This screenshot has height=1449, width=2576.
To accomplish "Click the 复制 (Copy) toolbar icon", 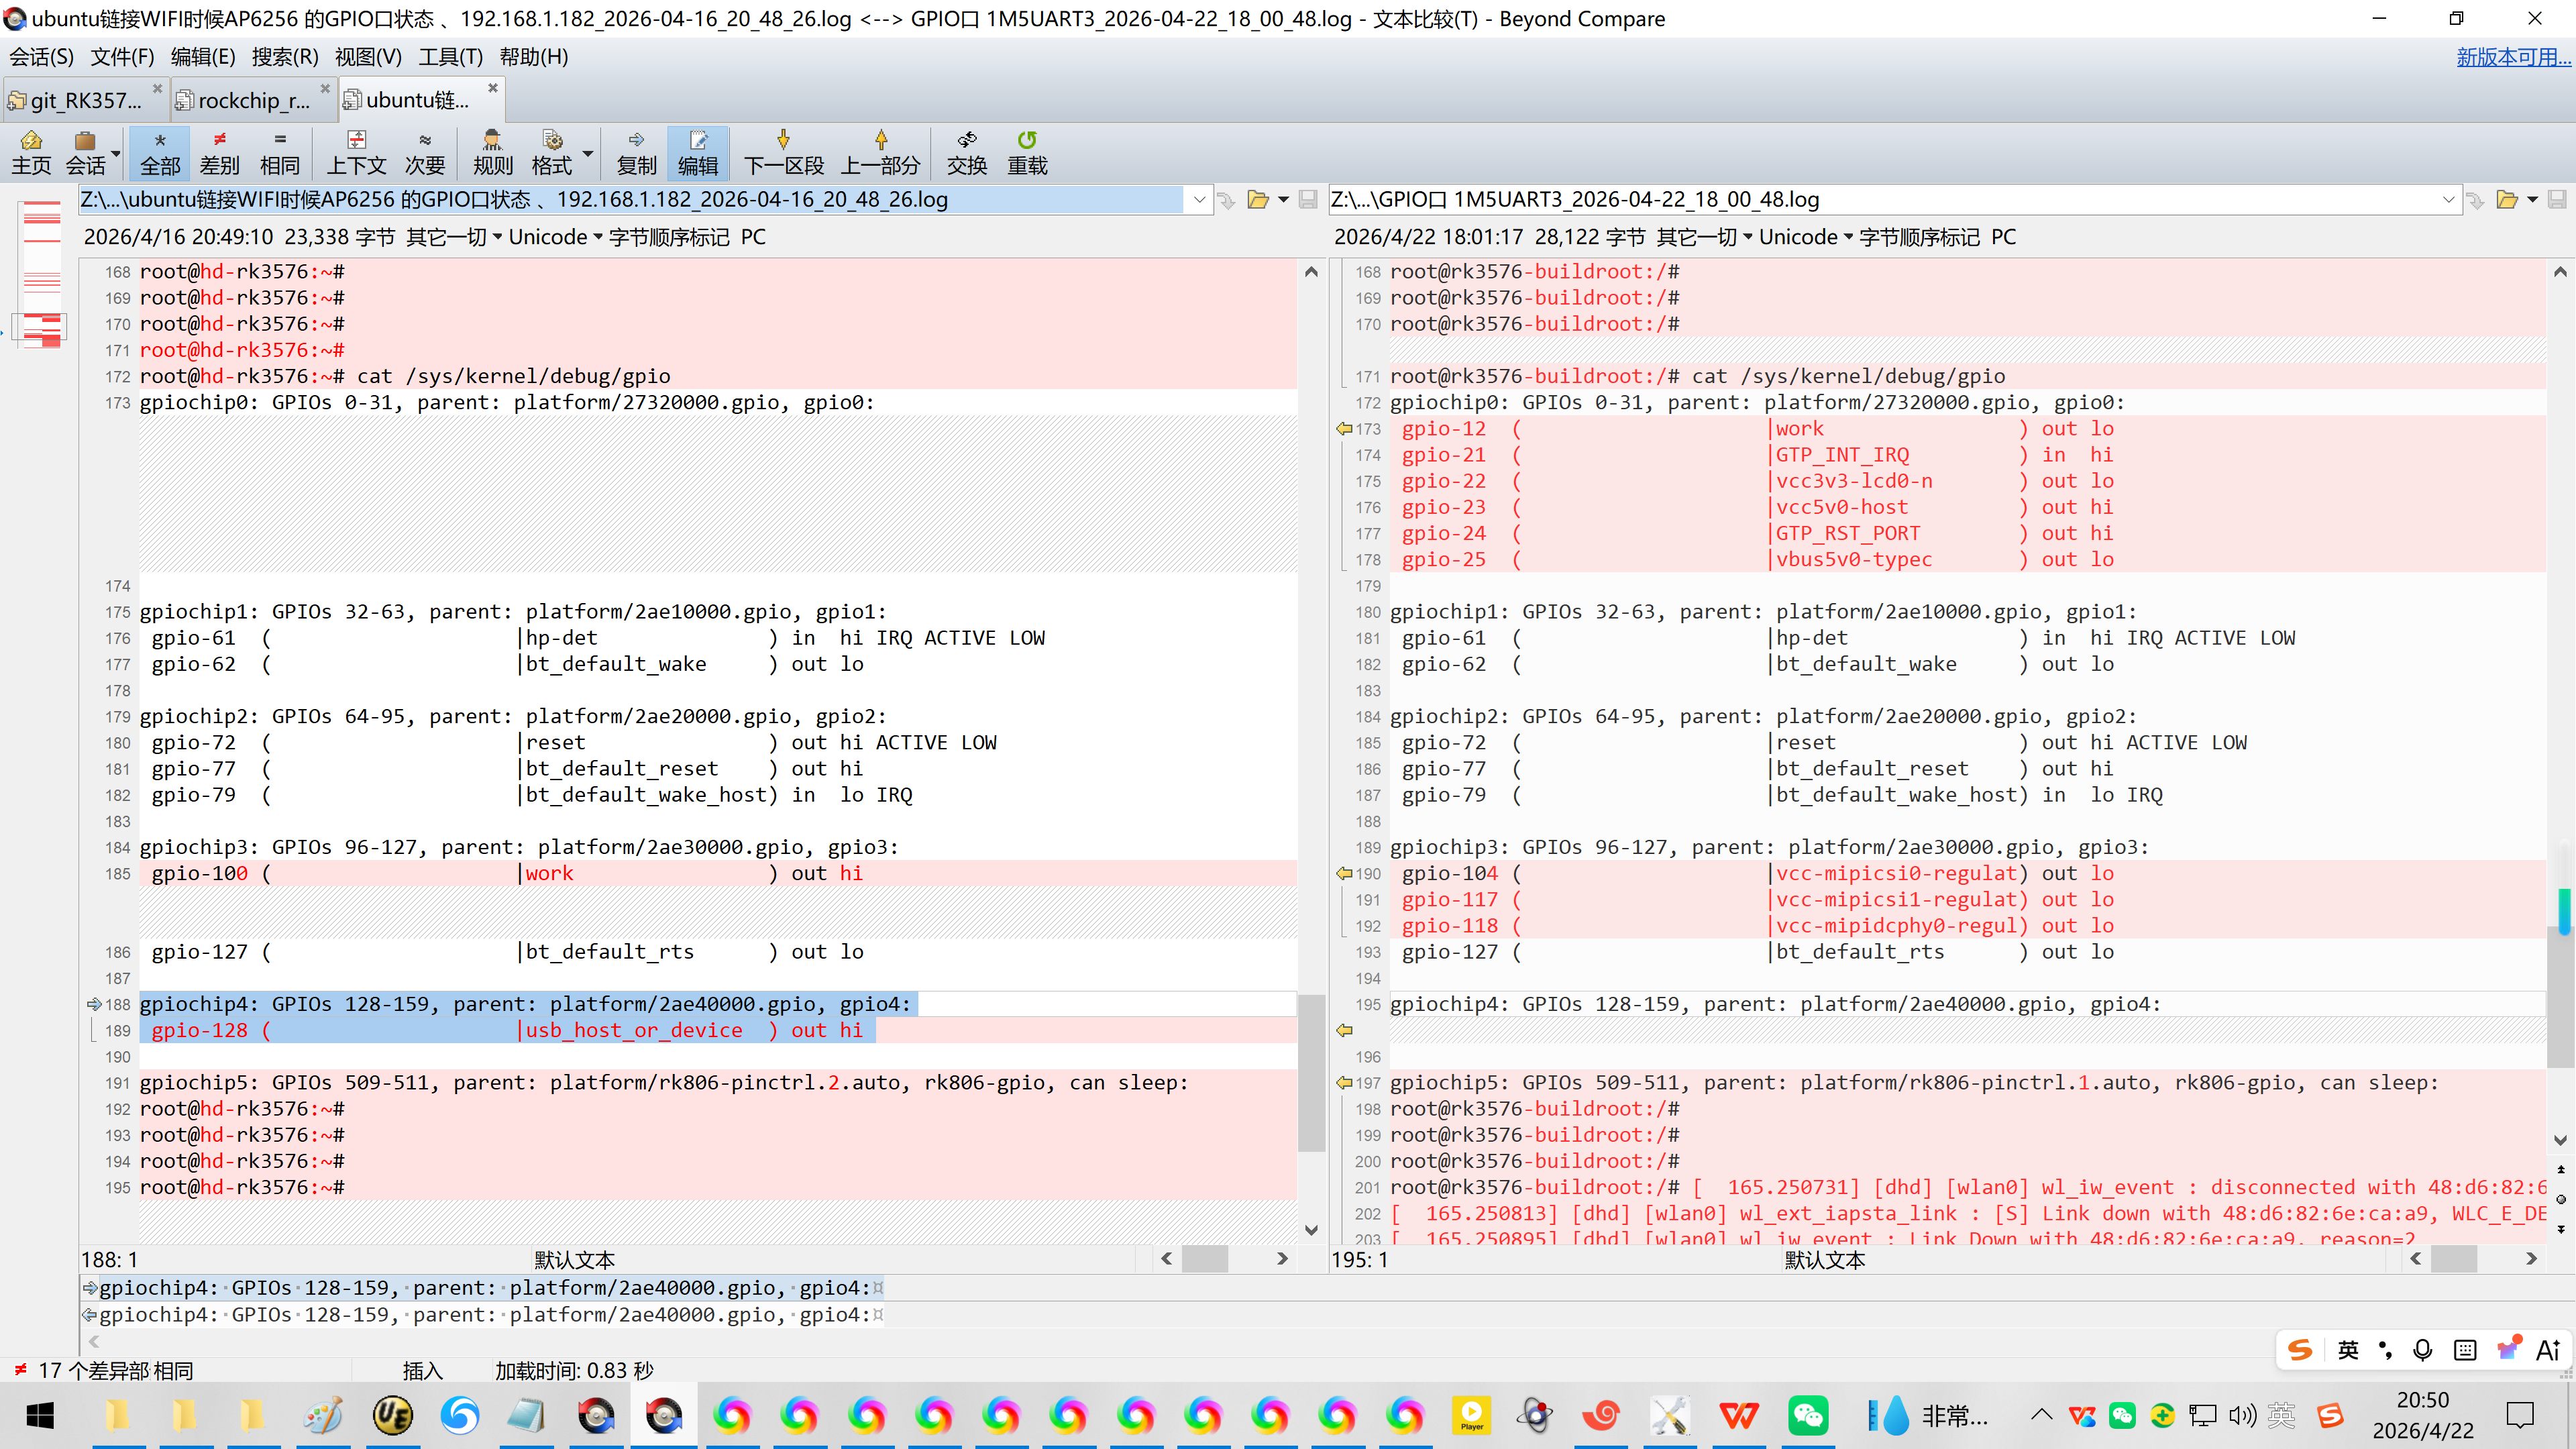I will coord(636,152).
